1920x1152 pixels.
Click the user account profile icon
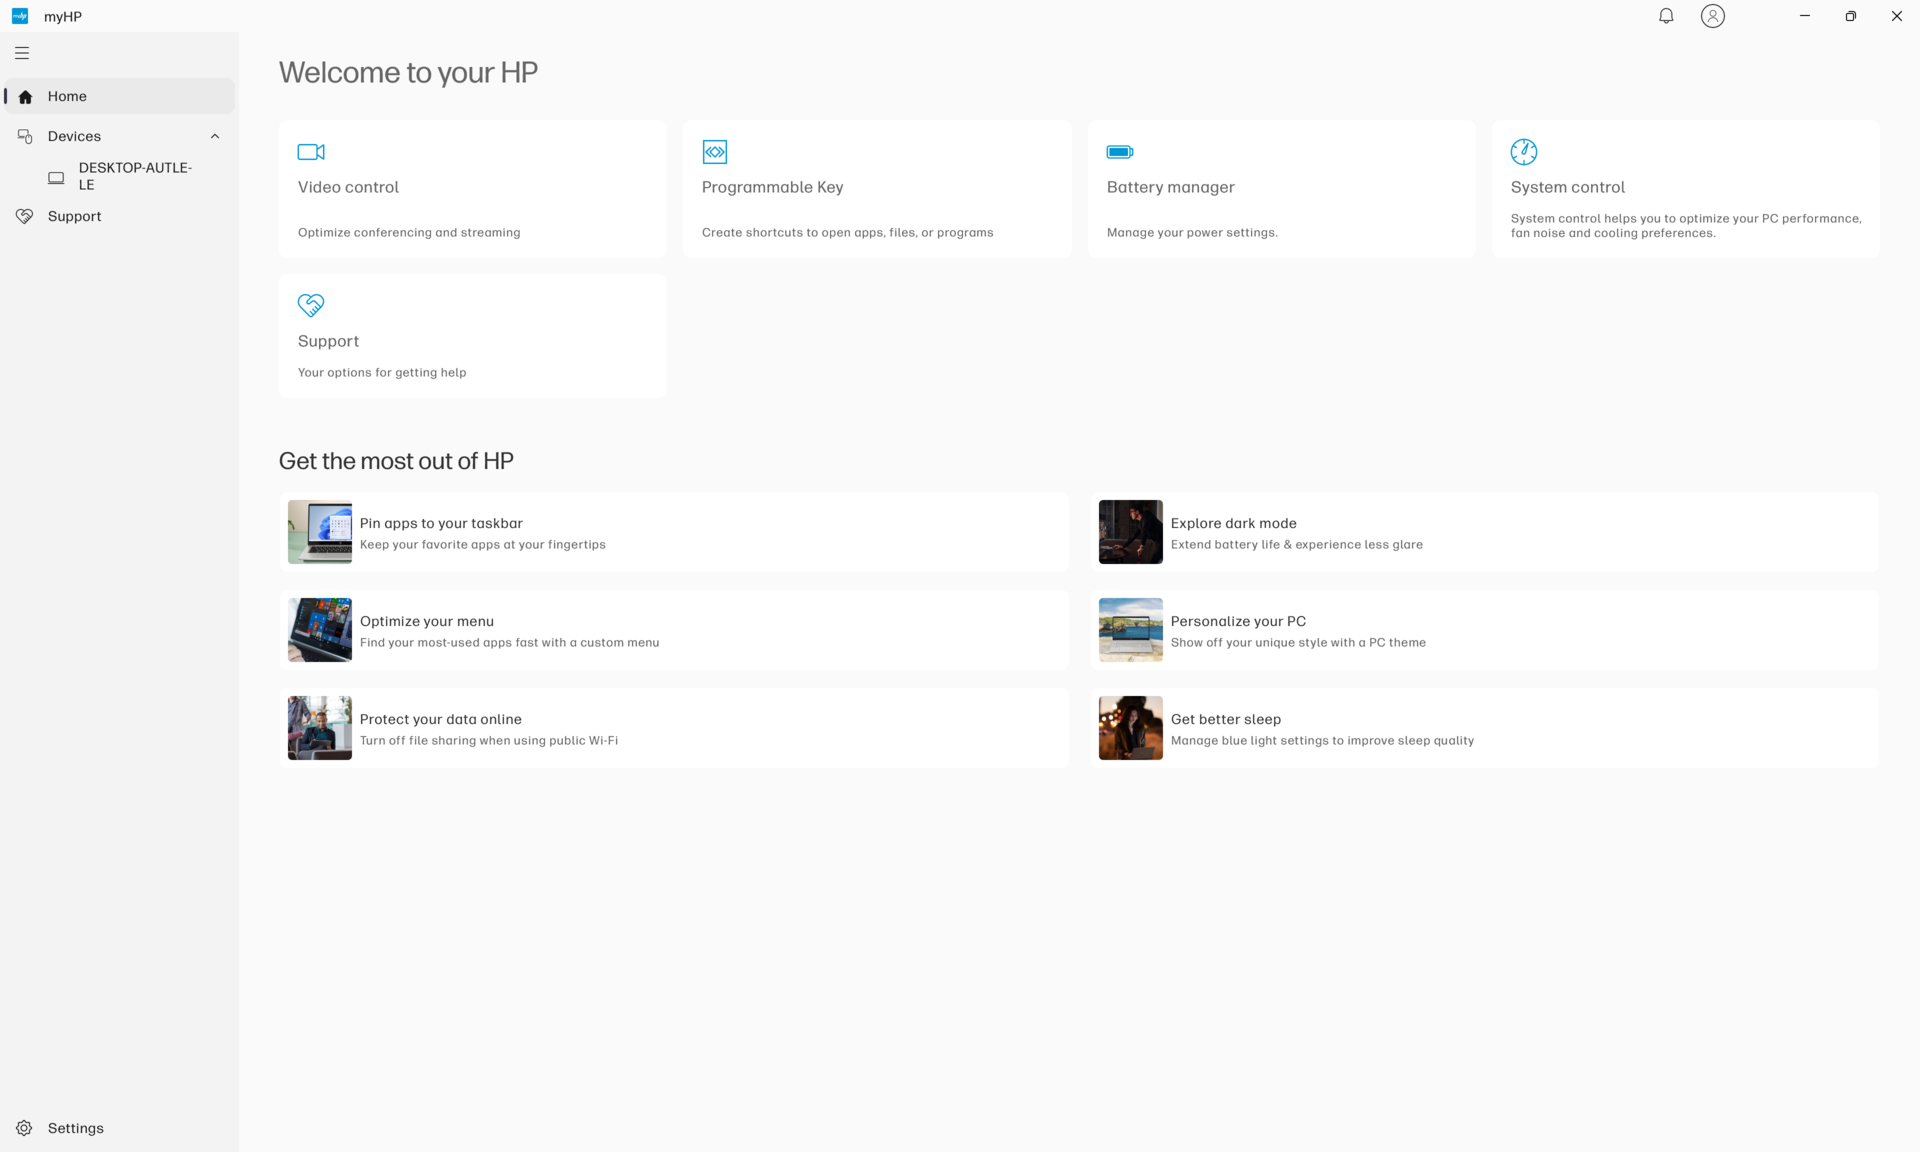pos(1712,16)
